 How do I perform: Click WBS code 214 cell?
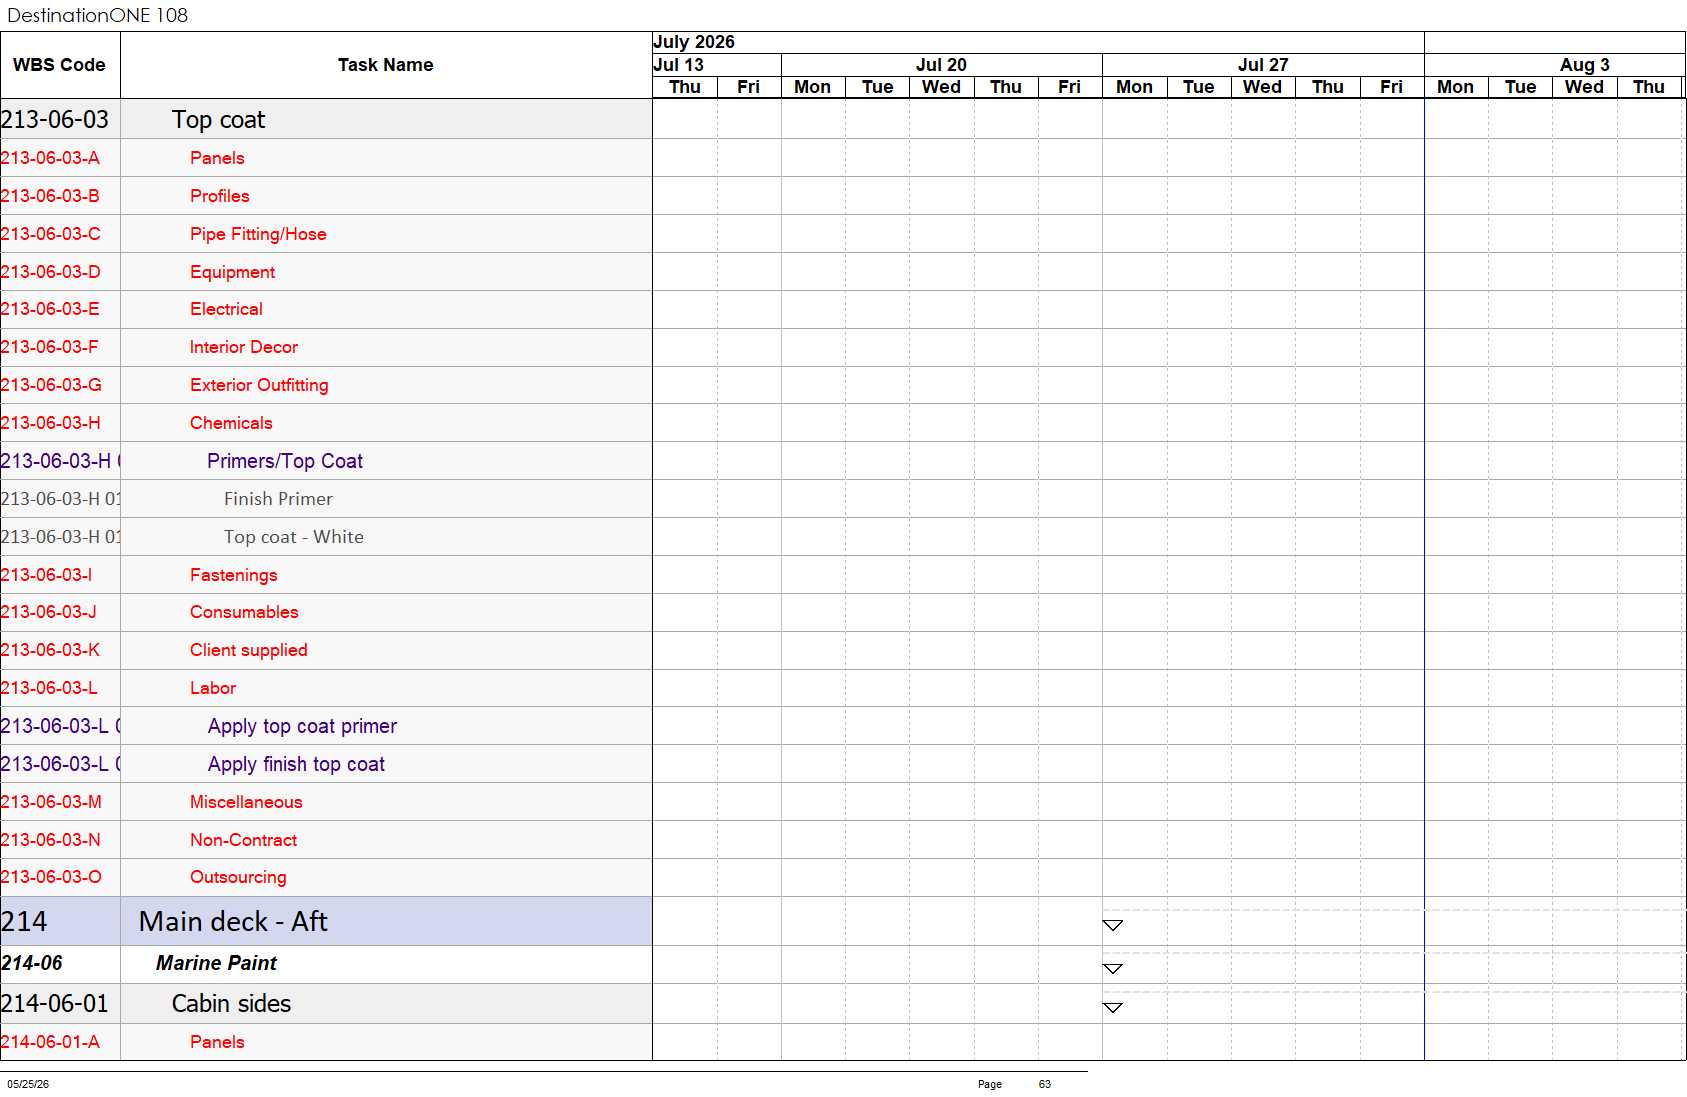[60, 921]
